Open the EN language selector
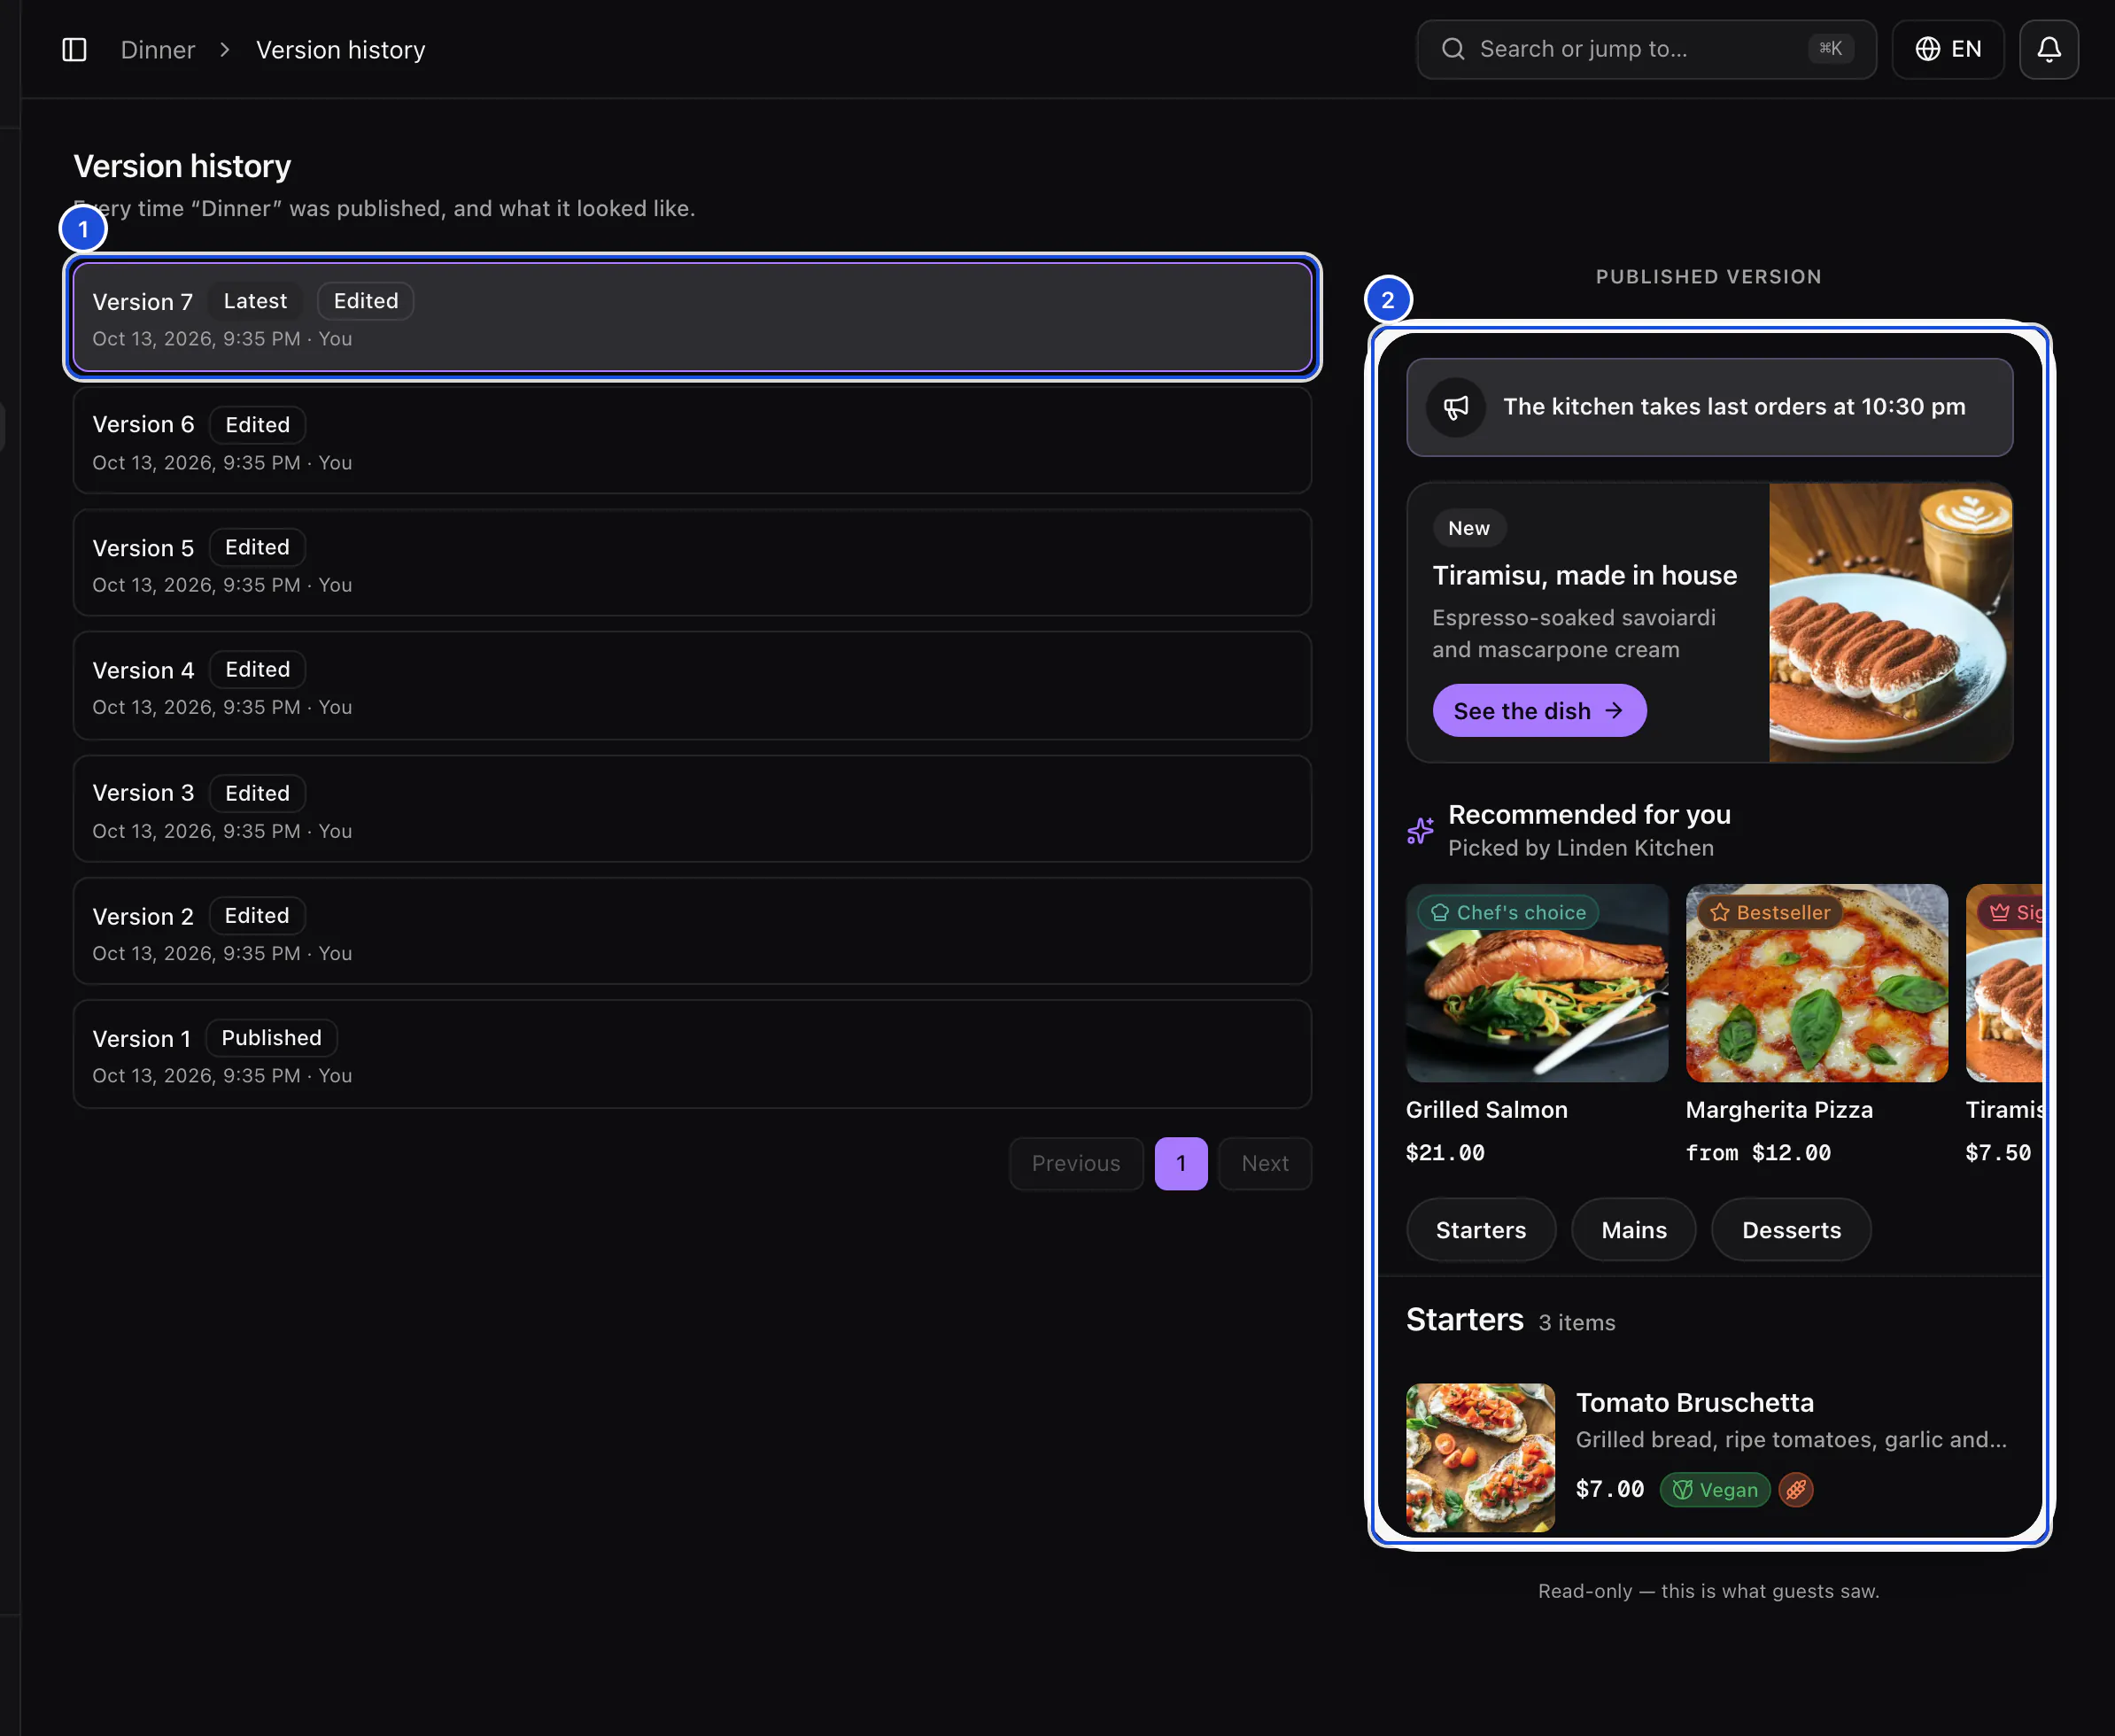This screenshot has height=1736, width=2115. pos(1948,49)
